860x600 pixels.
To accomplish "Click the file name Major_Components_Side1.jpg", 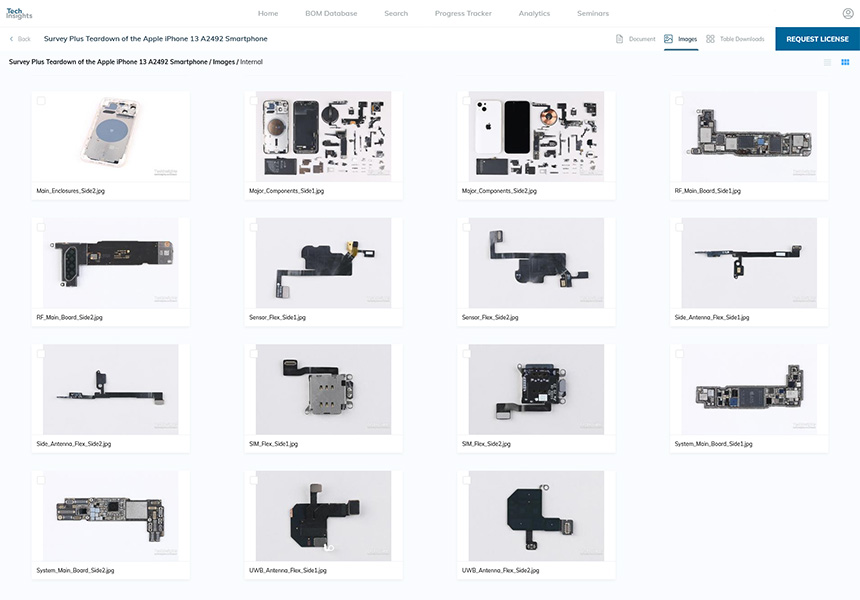I will (x=286, y=191).
